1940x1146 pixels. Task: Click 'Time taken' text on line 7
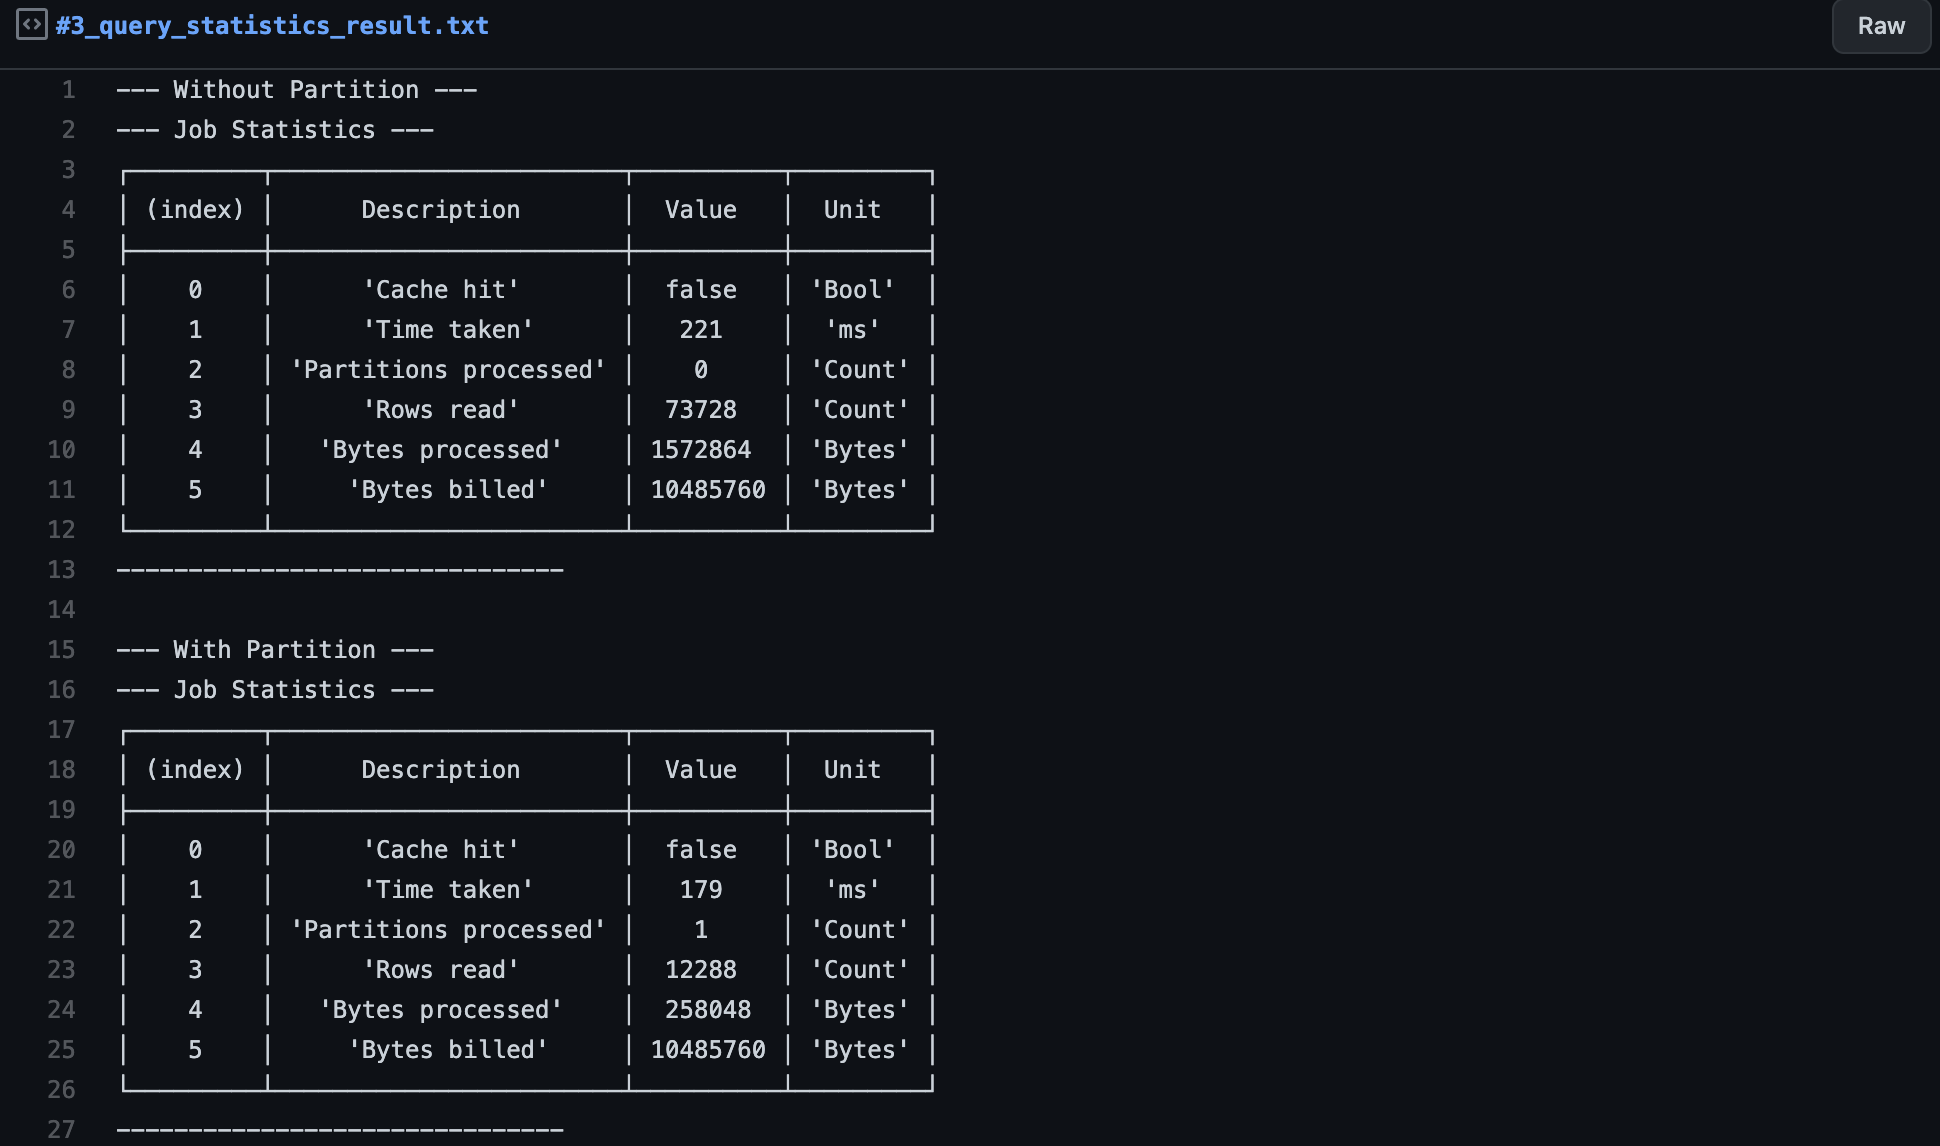pos(448,330)
